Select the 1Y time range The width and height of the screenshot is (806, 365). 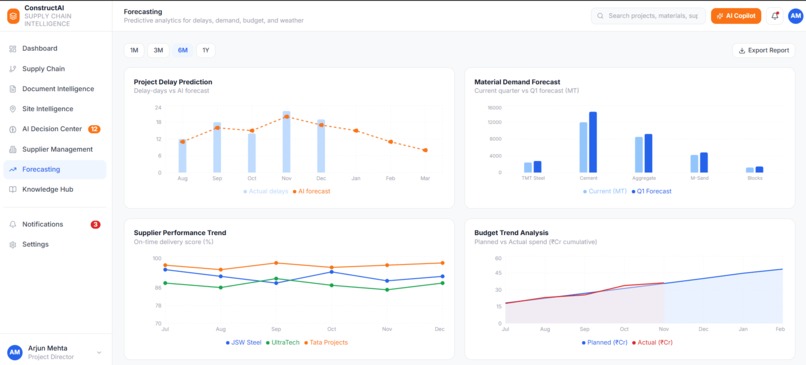point(206,50)
